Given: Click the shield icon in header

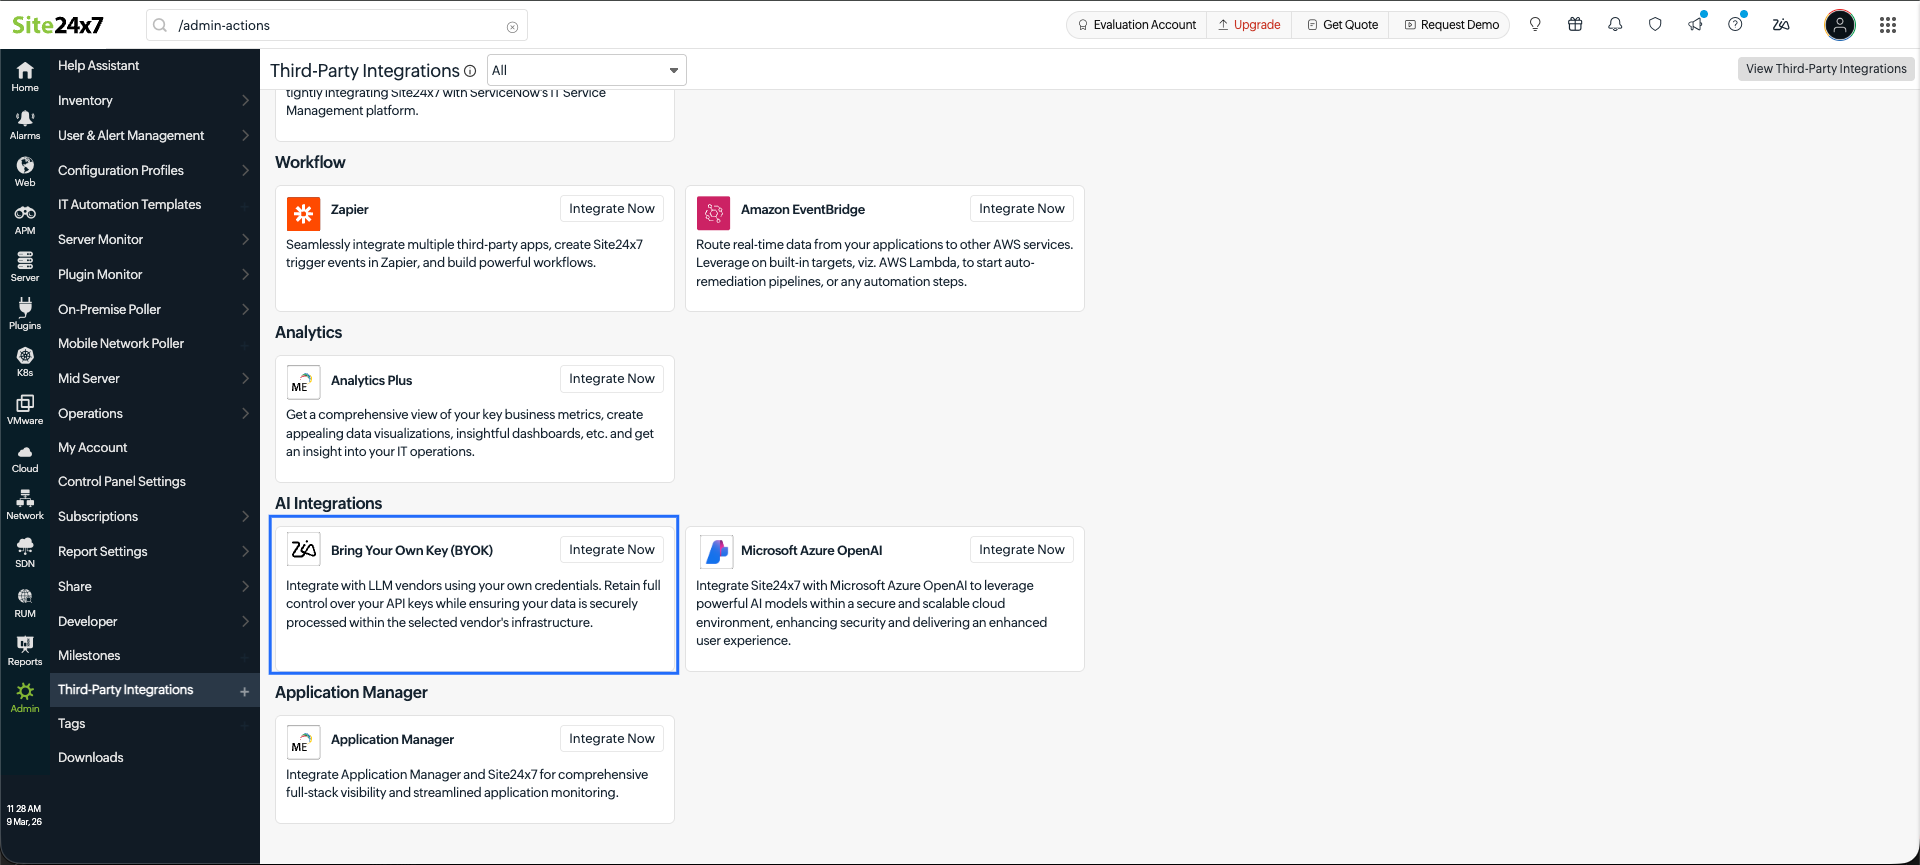Looking at the screenshot, I should [1655, 25].
